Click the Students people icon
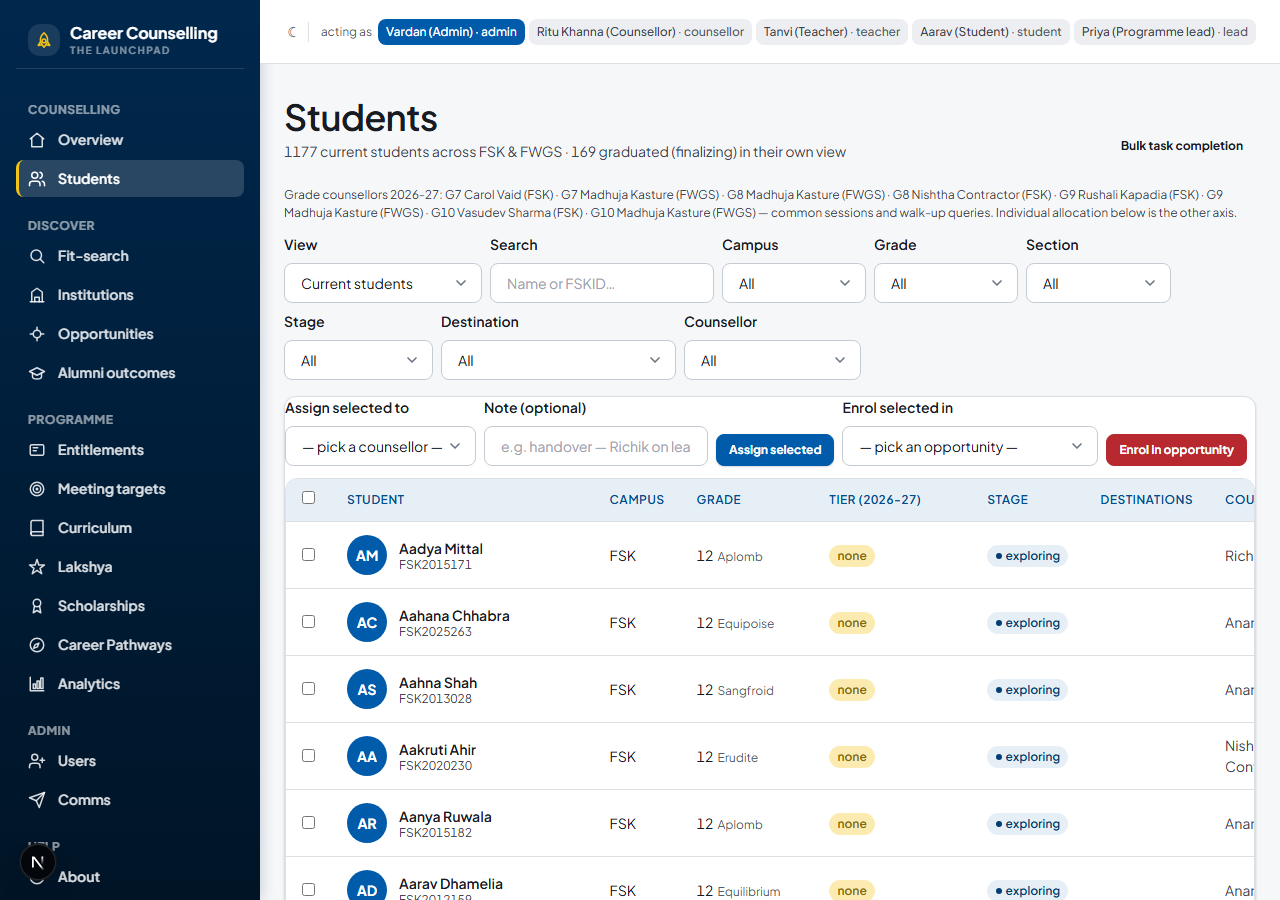 (x=37, y=179)
